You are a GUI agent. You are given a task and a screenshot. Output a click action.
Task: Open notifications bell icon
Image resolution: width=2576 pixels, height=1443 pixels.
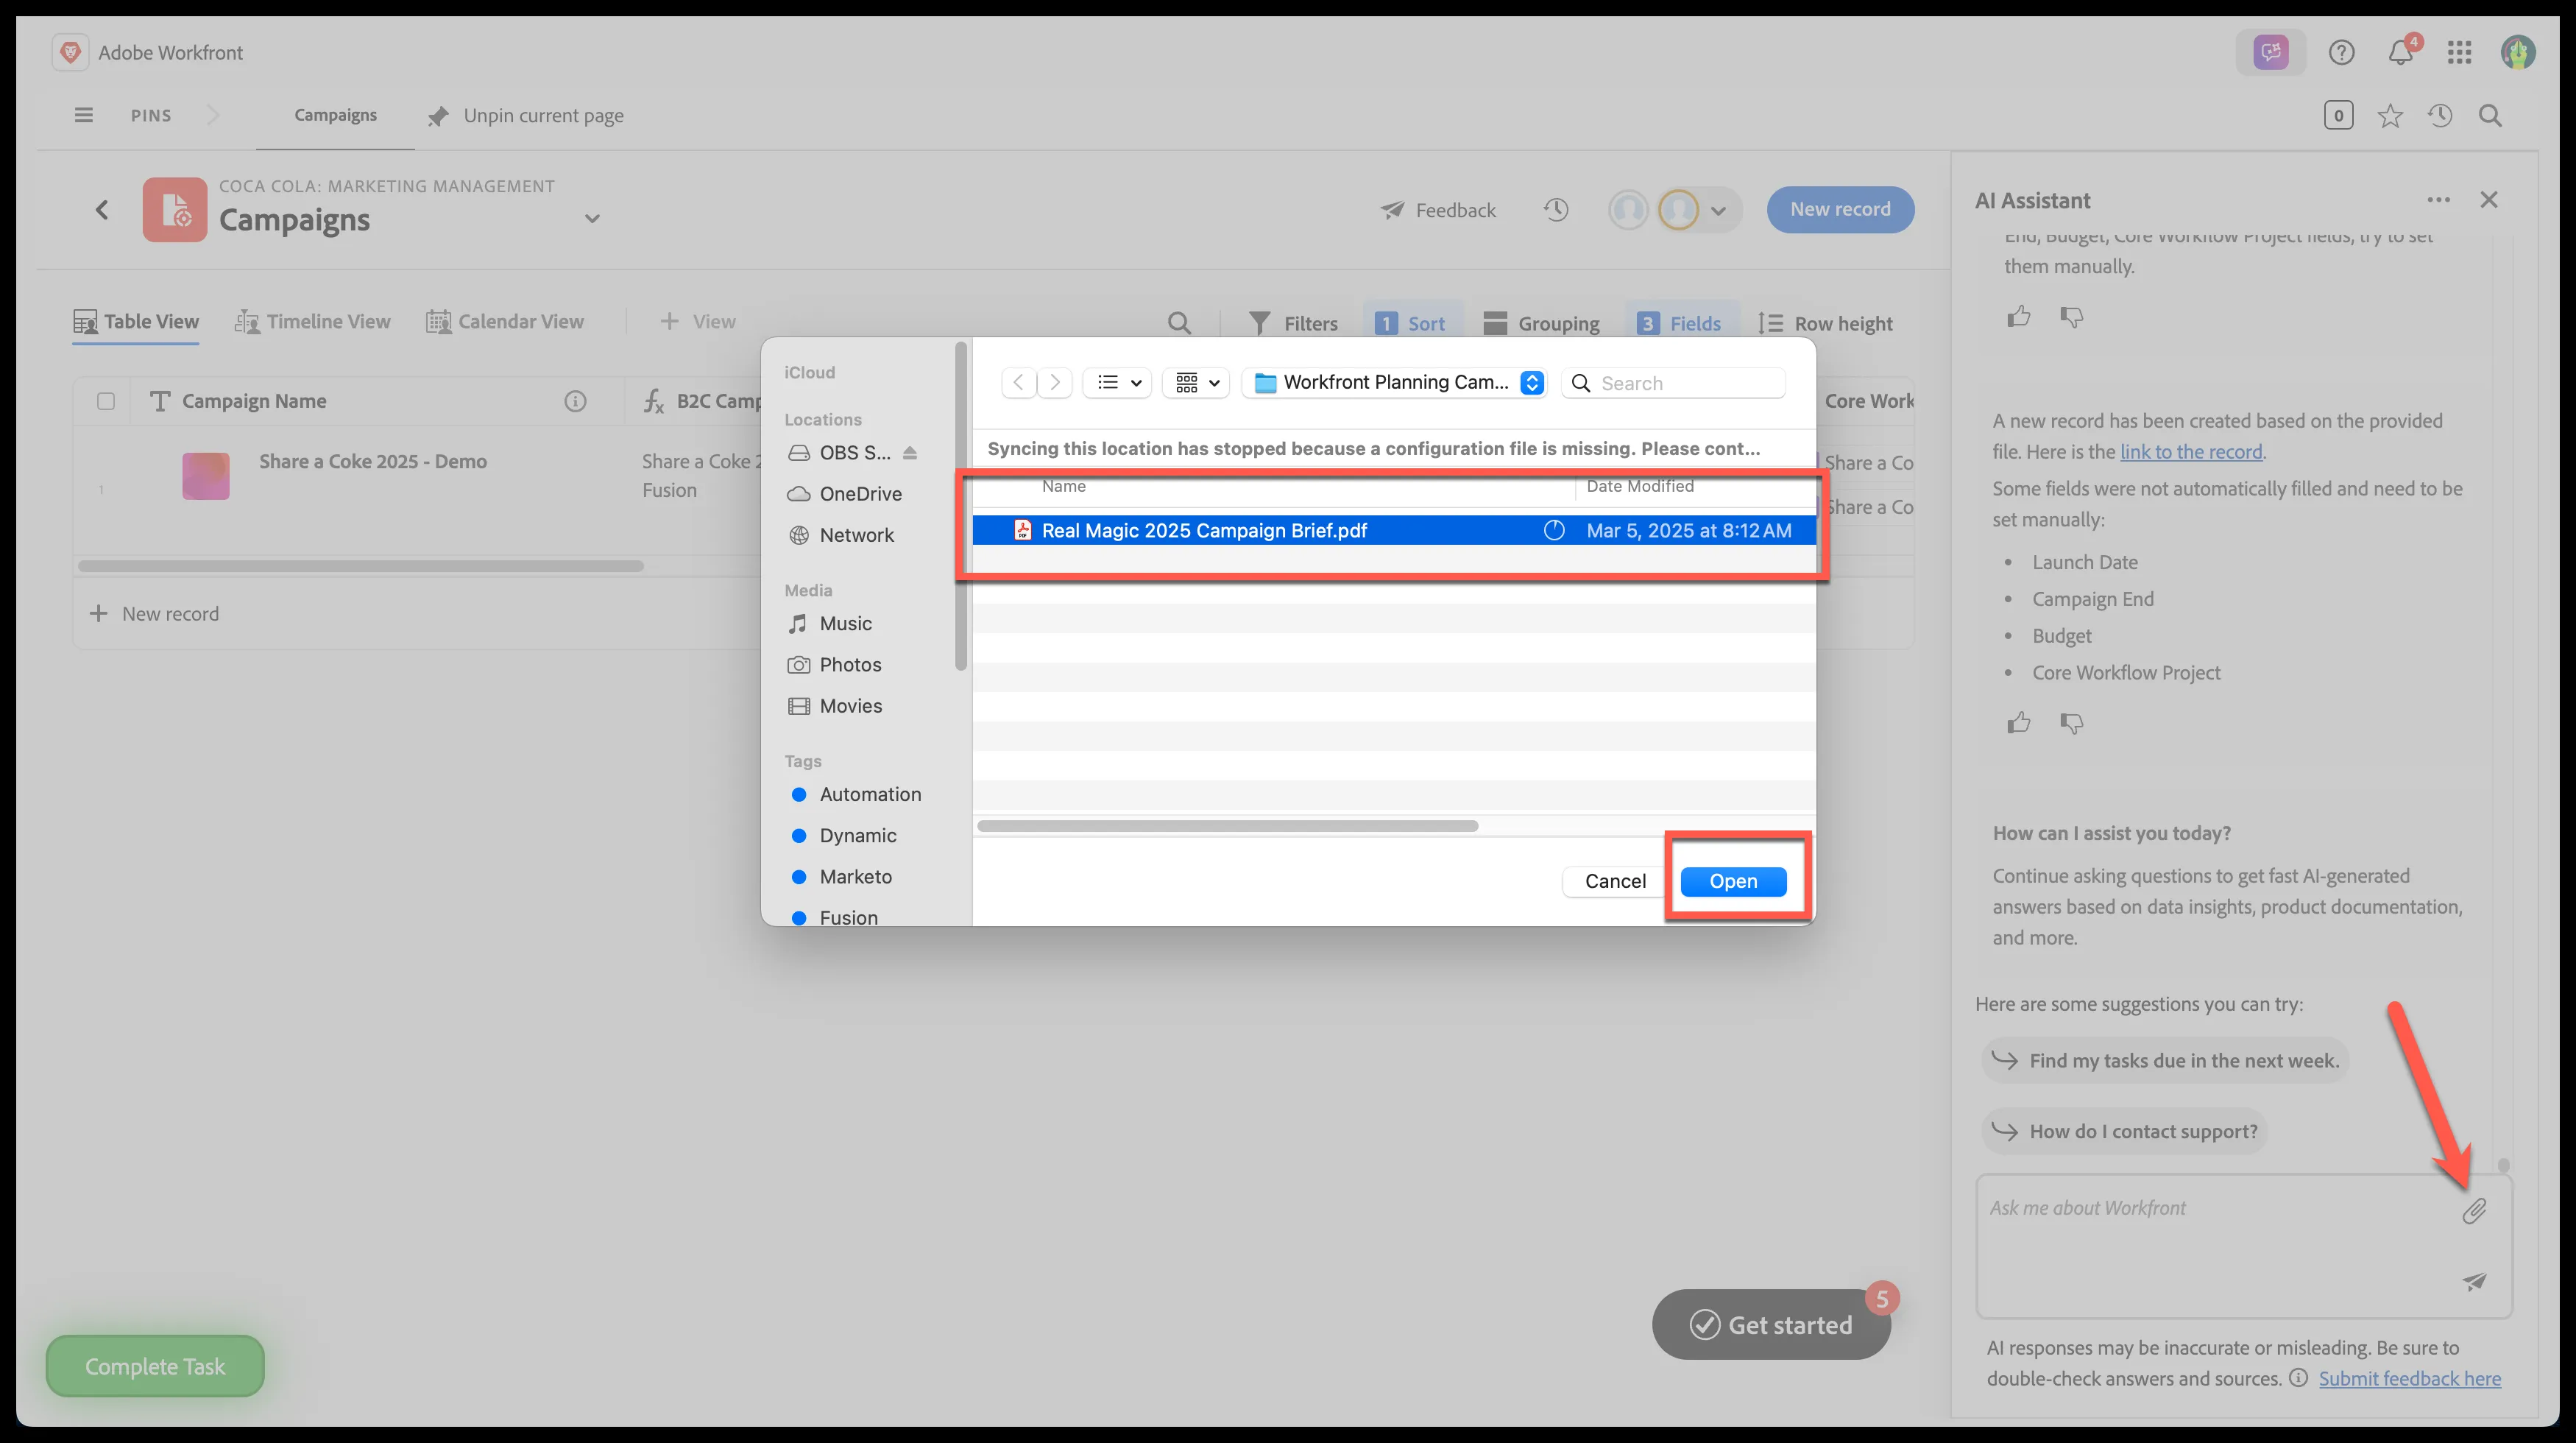tap(2401, 52)
